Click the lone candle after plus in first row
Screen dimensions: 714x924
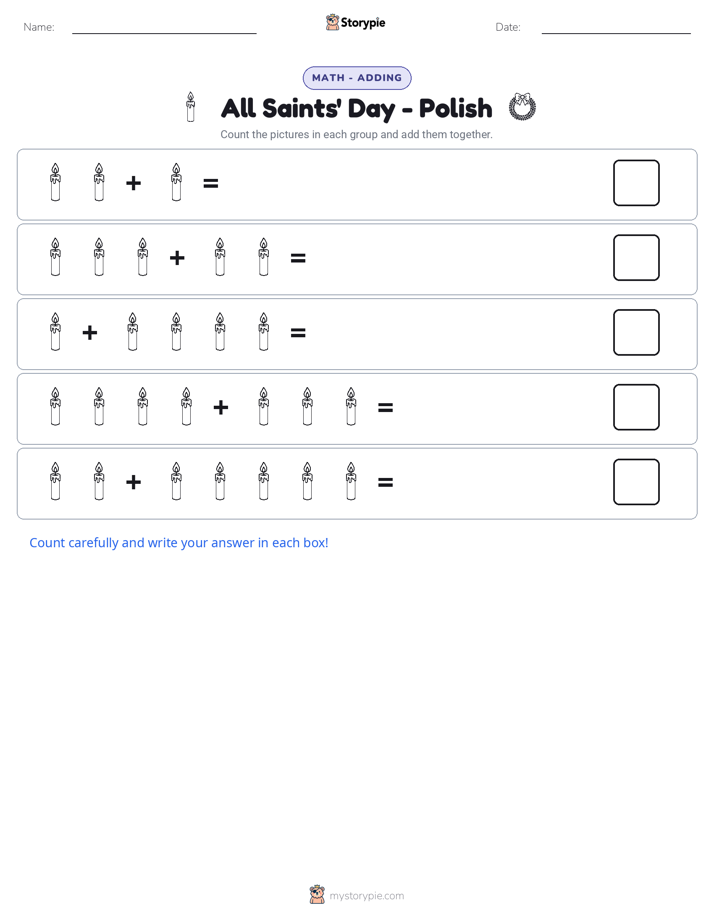(176, 182)
